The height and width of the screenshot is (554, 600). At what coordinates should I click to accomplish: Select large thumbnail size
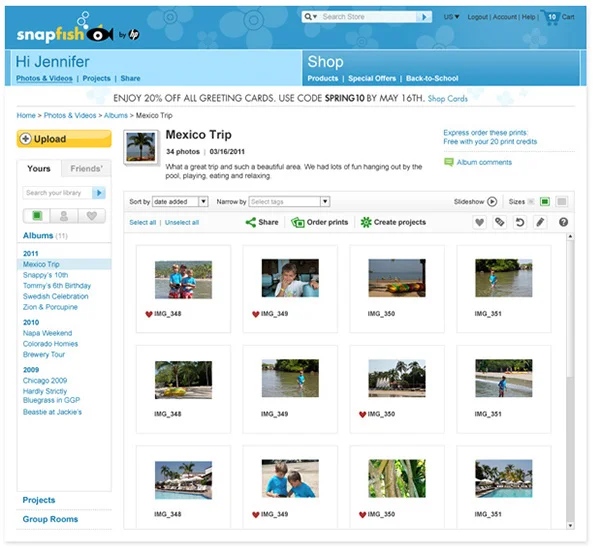pyautogui.click(x=561, y=202)
